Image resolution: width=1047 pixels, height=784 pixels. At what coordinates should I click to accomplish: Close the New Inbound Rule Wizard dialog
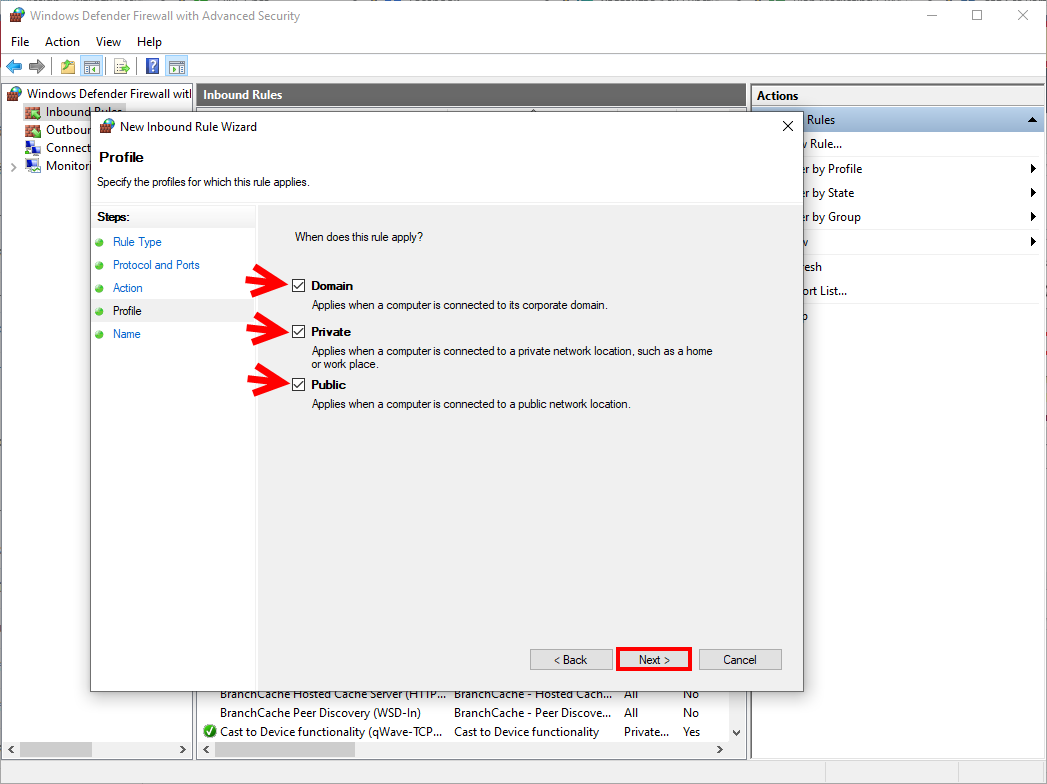tap(788, 126)
